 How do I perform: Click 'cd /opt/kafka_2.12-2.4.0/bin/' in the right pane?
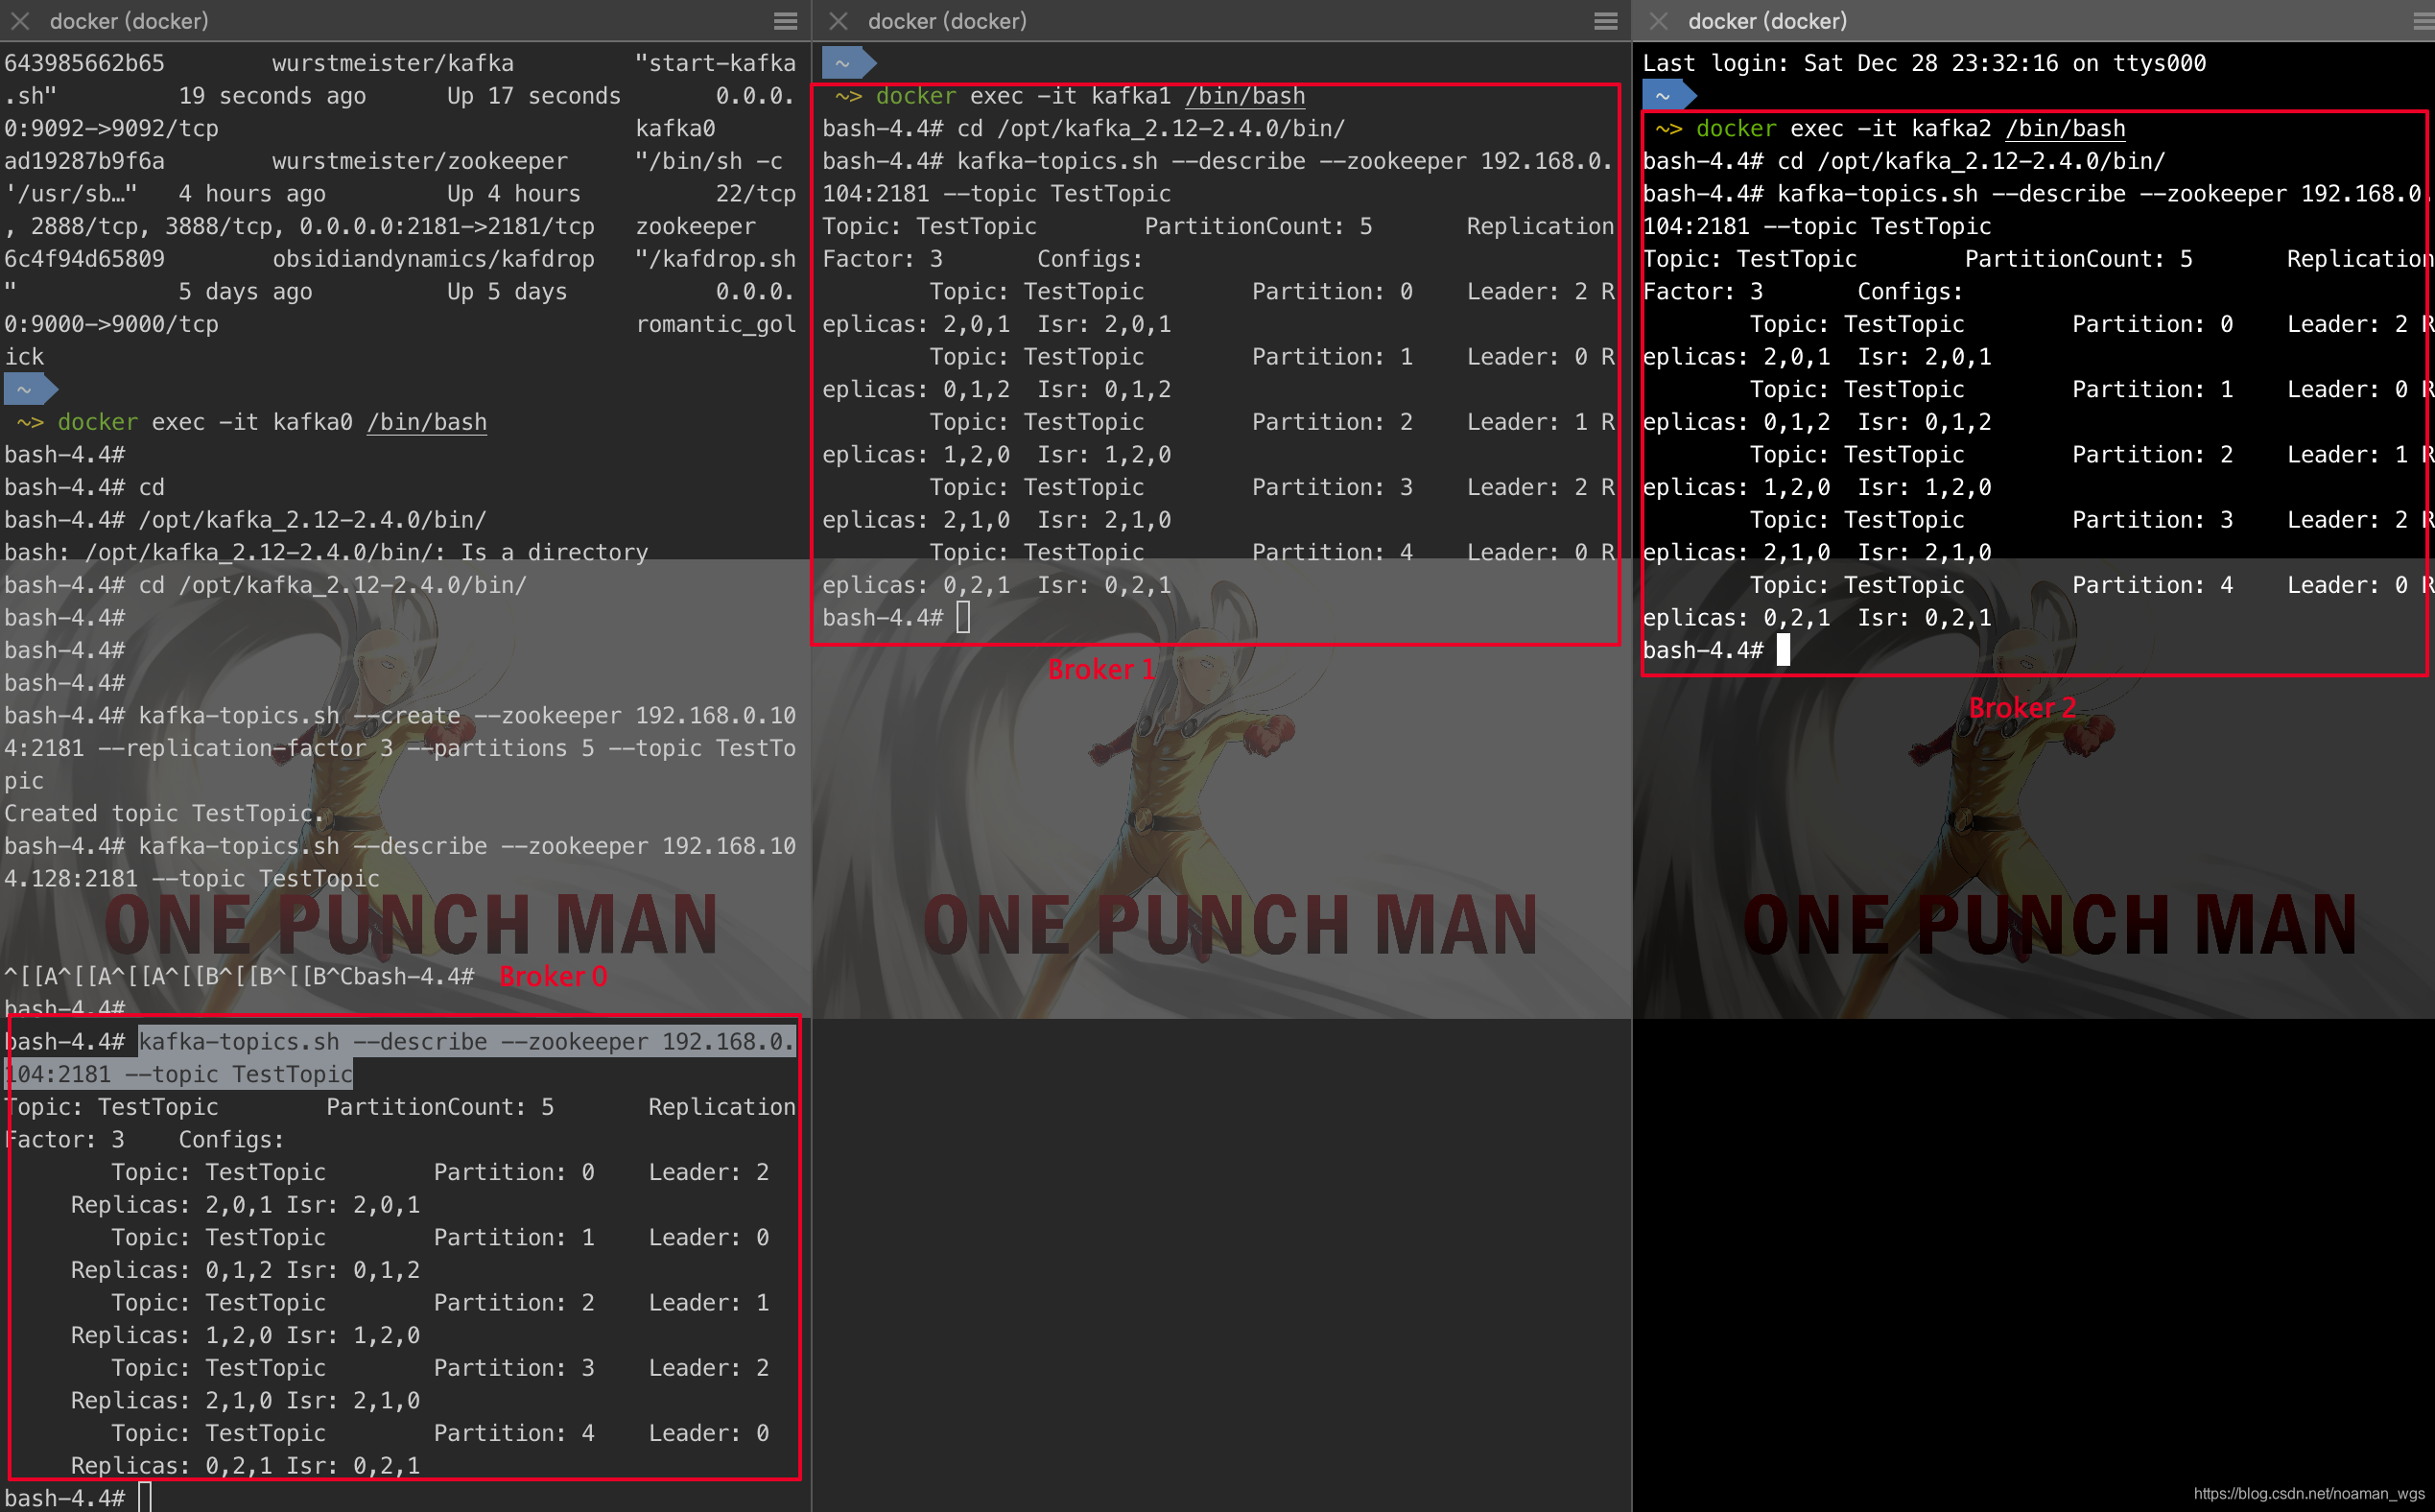1971,161
